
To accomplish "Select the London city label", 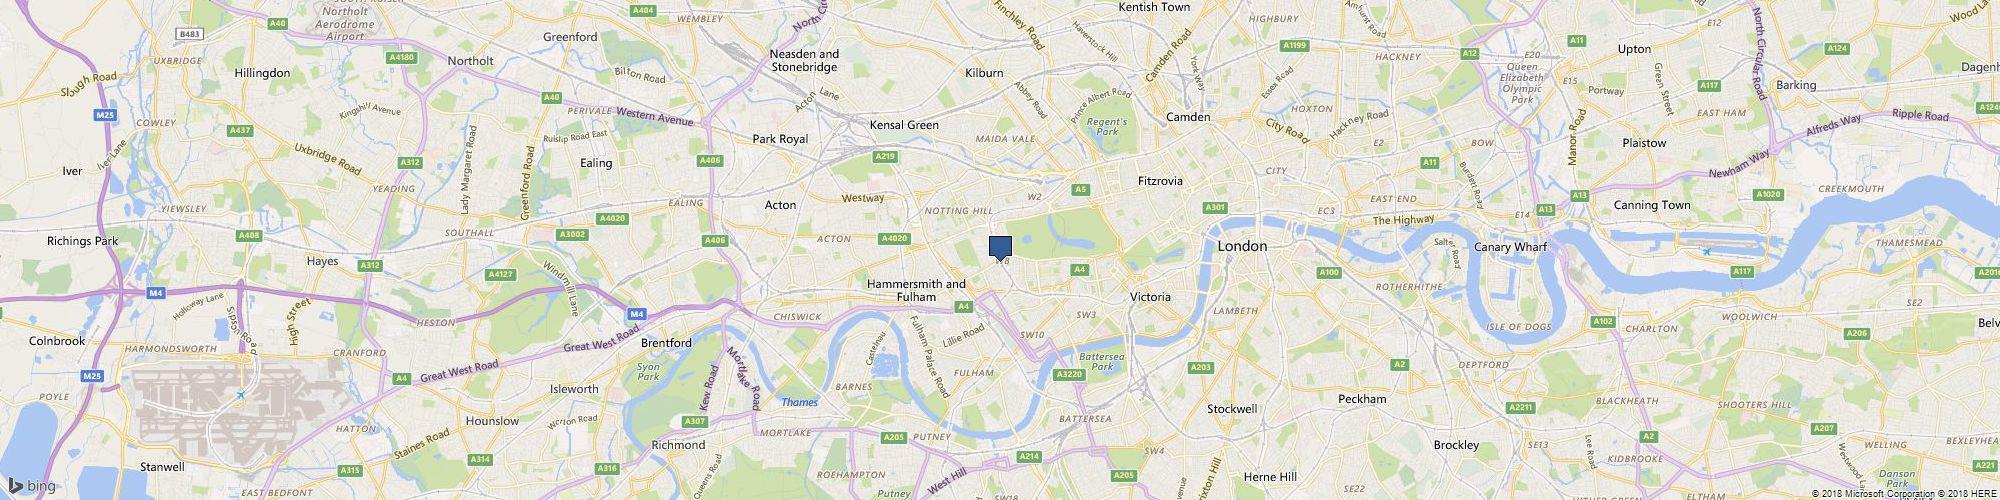I will [x=1242, y=246].
